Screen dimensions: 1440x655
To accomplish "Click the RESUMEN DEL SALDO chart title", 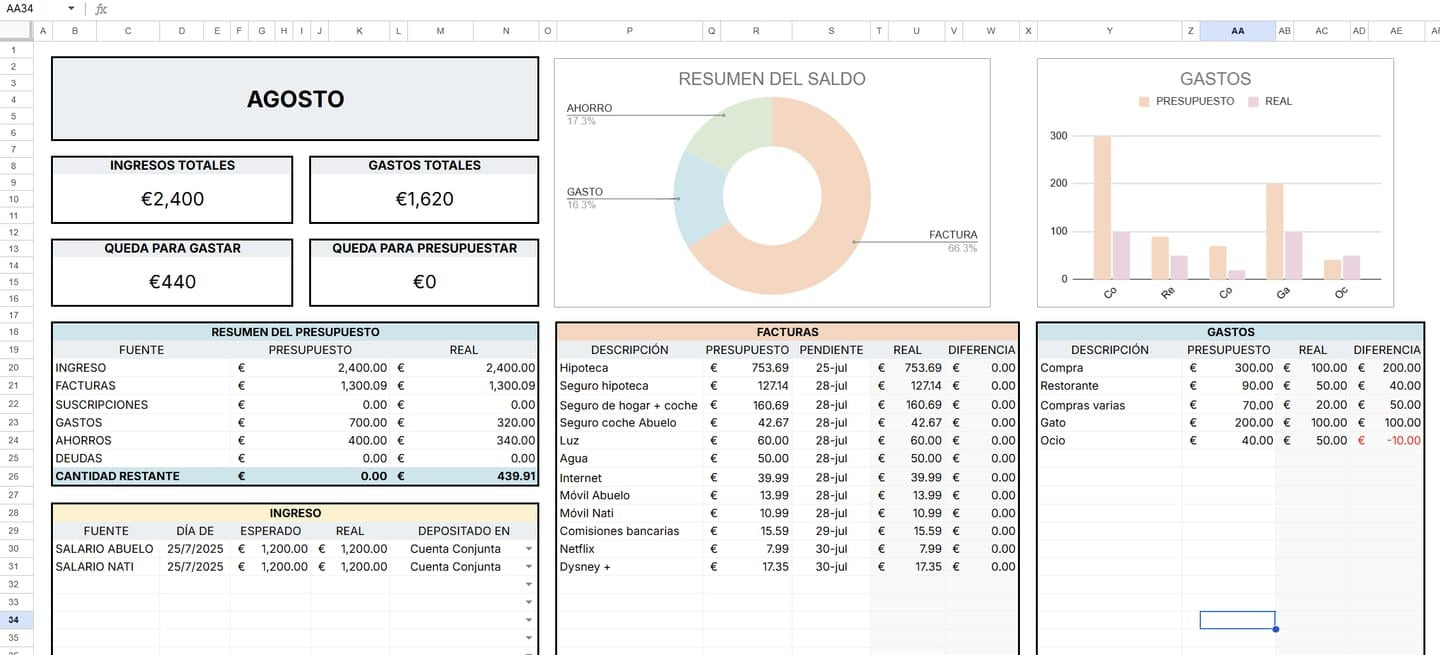I will 771,79.
